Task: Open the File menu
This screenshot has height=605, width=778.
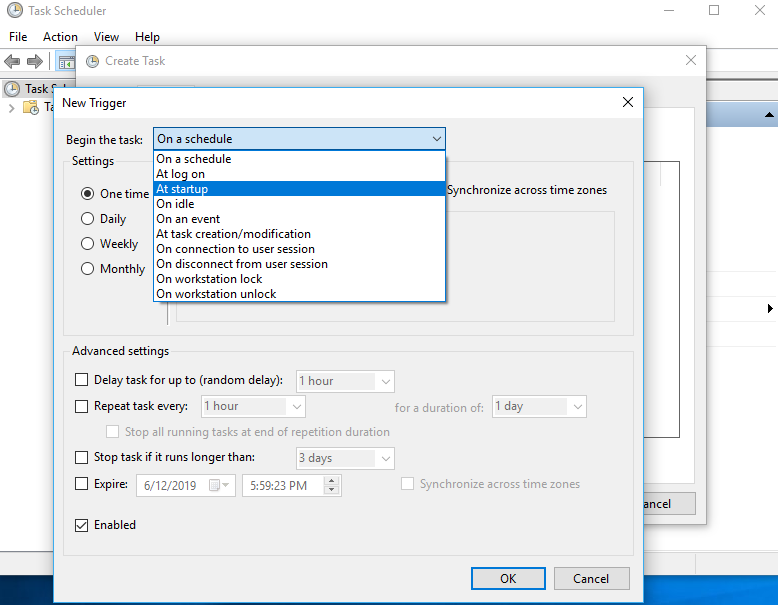Action: [x=18, y=37]
